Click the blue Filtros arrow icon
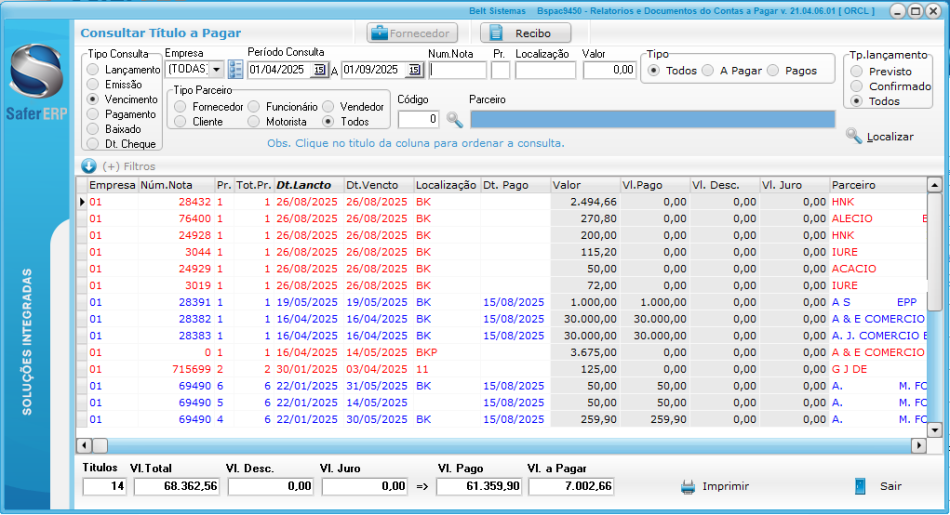 point(88,166)
